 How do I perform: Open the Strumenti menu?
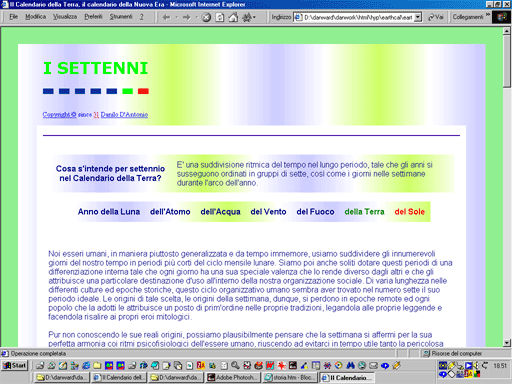click(121, 17)
